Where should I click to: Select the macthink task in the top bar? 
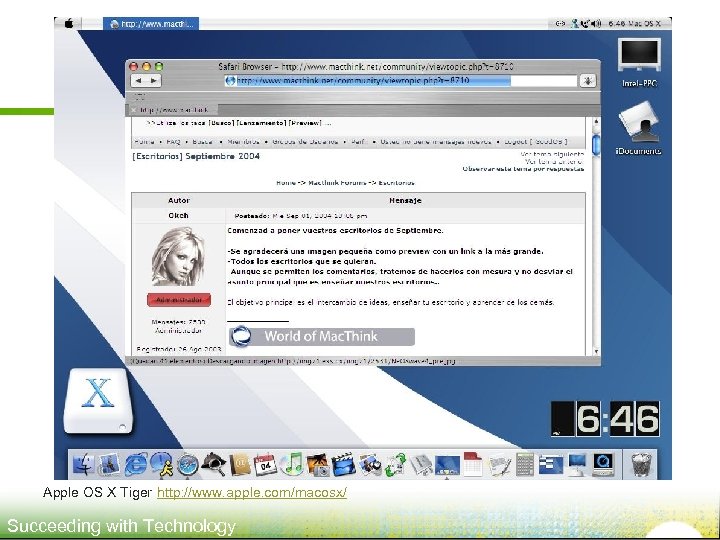(x=151, y=23)
